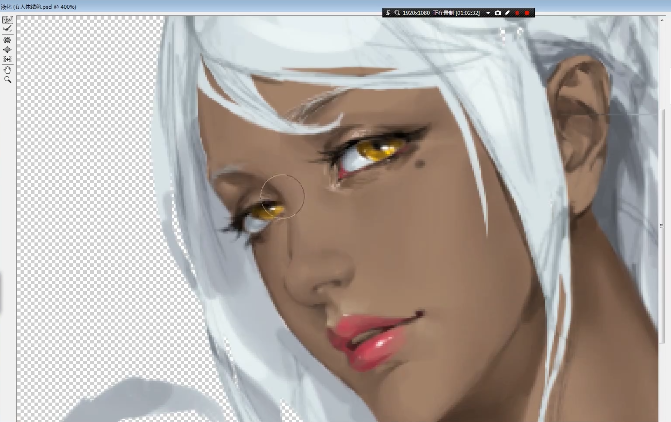Activate the Bloat tool
Viewport: 671px width, 422px height.
pyautogui.click(x=7, y=49)
